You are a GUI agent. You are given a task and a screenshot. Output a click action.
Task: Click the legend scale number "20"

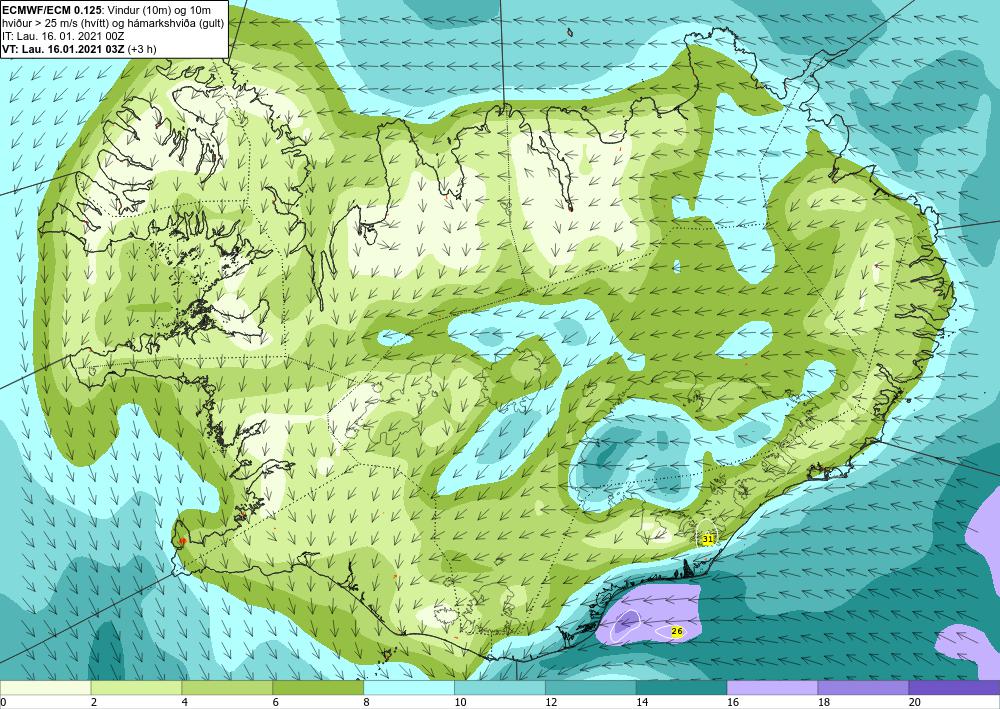coord(915,702)
